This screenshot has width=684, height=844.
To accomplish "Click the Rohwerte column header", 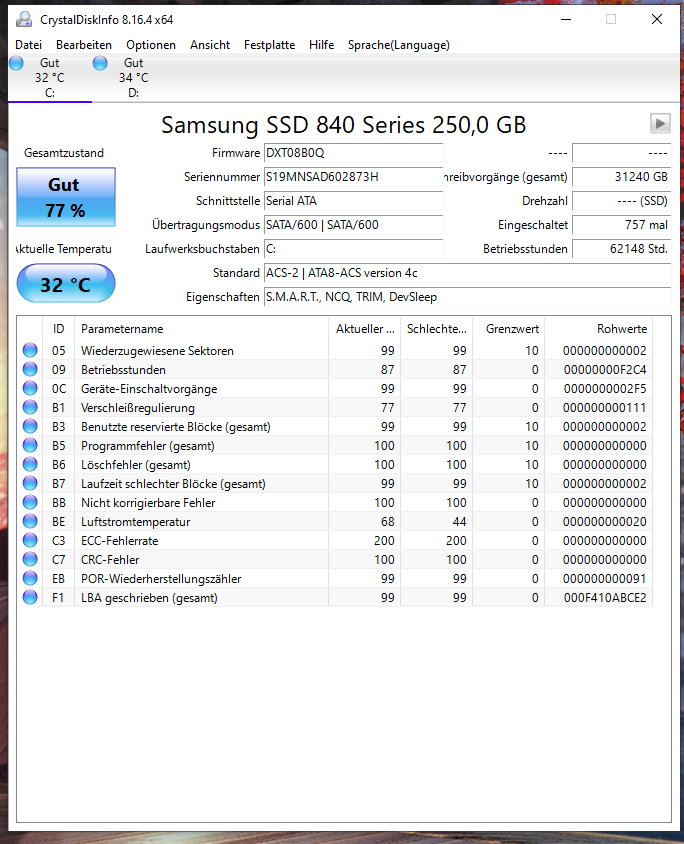I will (x=599, y=328).
